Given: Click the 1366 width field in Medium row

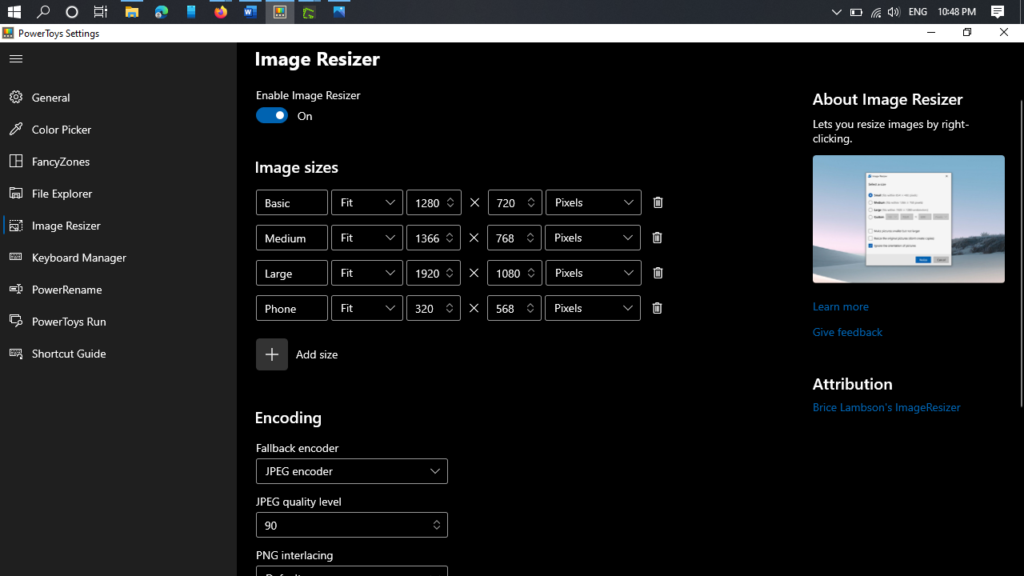Looking at the screenshot, I should click(434, 238).
